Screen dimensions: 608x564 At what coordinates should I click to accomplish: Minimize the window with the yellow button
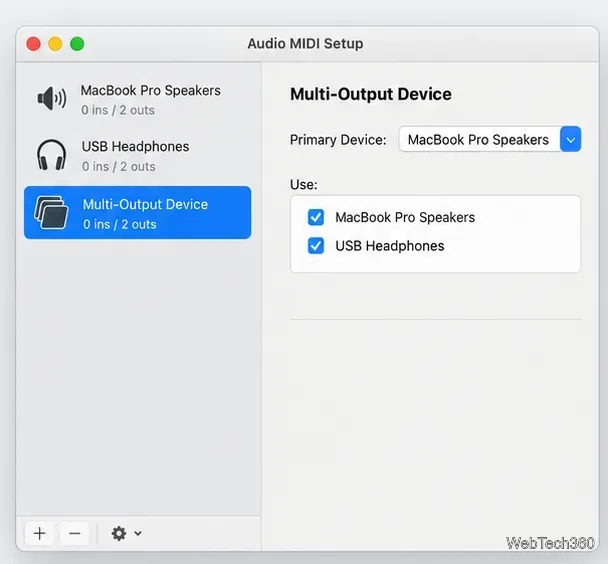click(55, 44)
